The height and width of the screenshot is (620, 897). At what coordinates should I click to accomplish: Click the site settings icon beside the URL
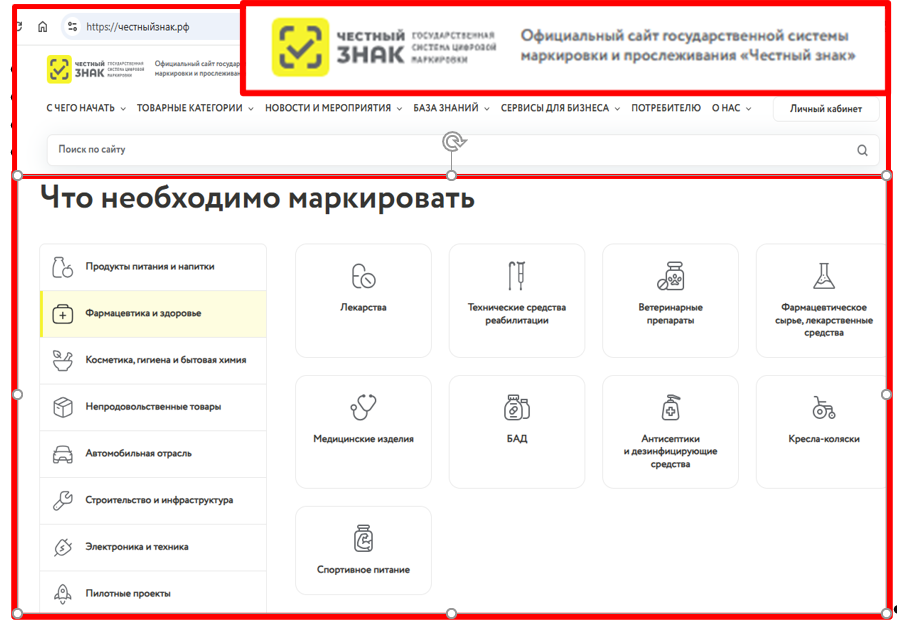coord(72,27)
